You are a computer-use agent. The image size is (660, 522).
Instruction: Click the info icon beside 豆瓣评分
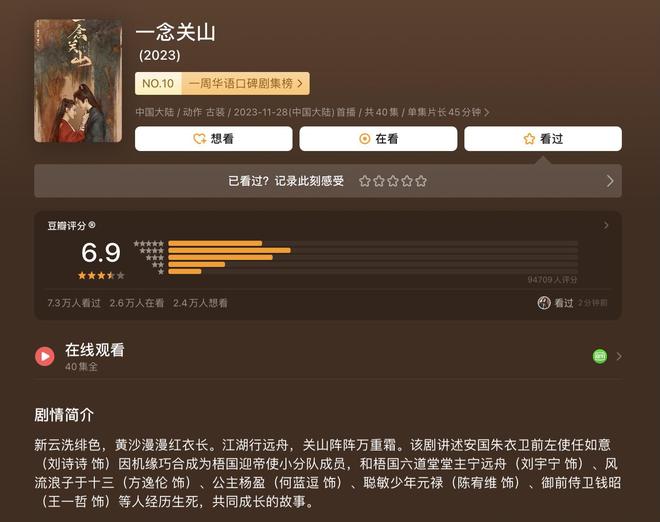click(x=92, y=225)
